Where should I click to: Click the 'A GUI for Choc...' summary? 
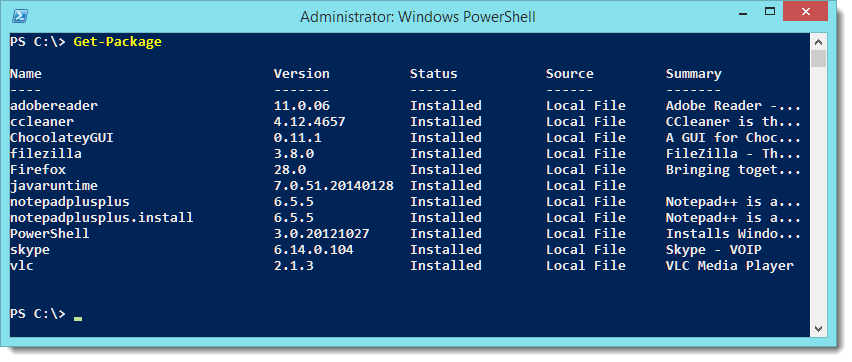[x=734, y=138]
